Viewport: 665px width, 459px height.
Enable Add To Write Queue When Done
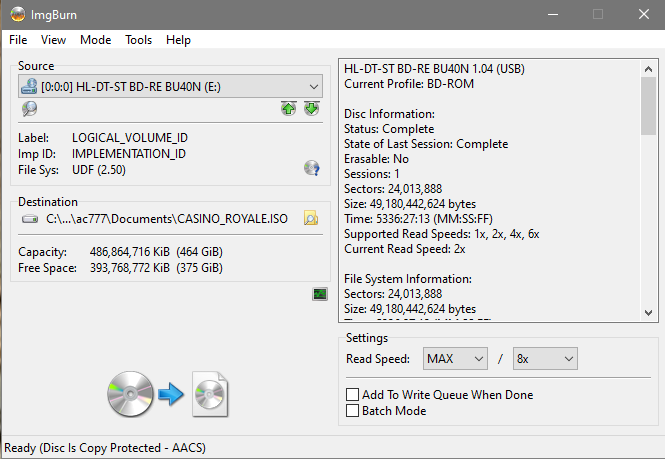[352, 395]
